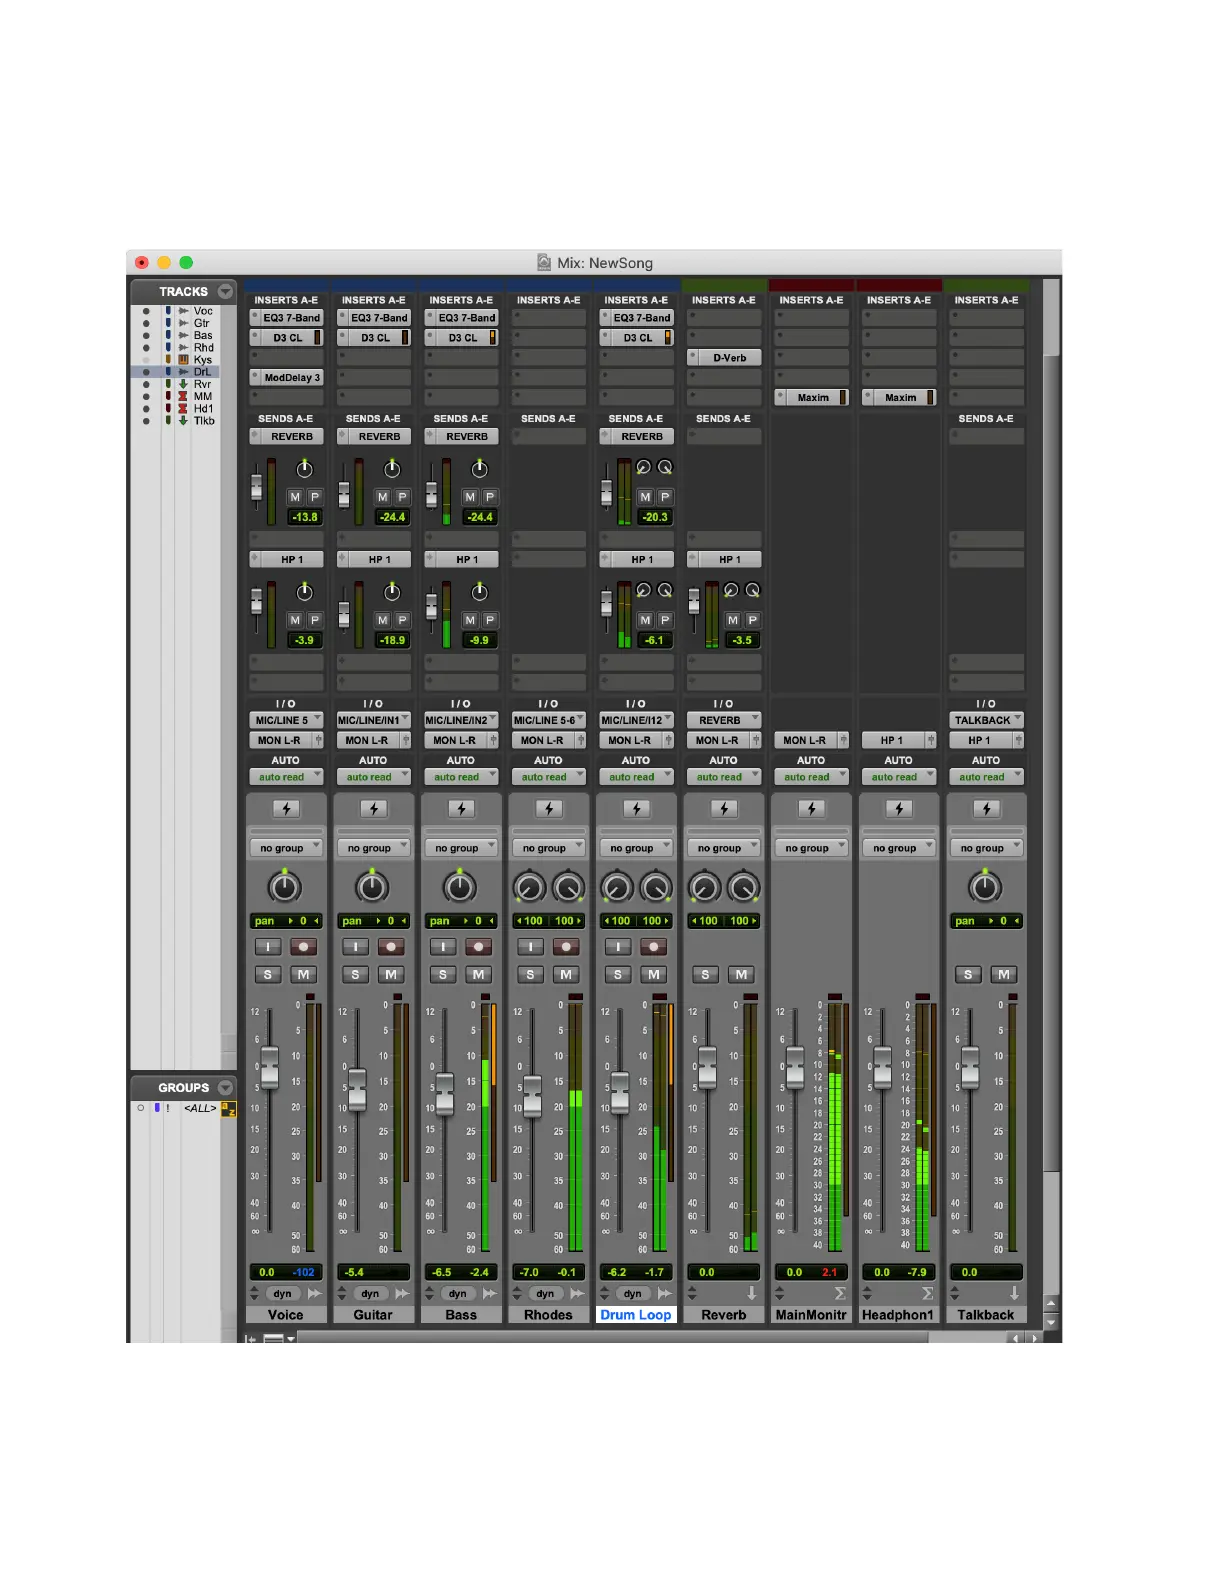
Task: Select Rvr in the tracks list
Action: click(203, 384)
